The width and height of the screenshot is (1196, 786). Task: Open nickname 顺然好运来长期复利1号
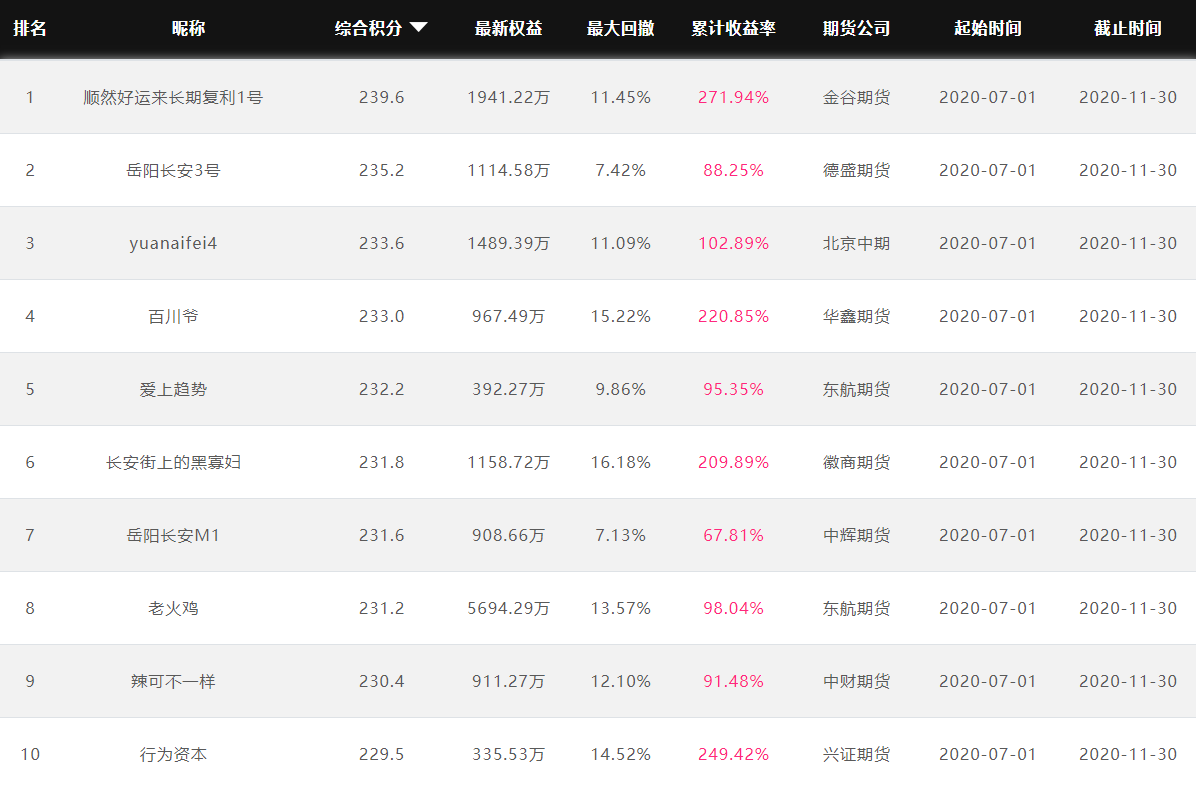173,98
